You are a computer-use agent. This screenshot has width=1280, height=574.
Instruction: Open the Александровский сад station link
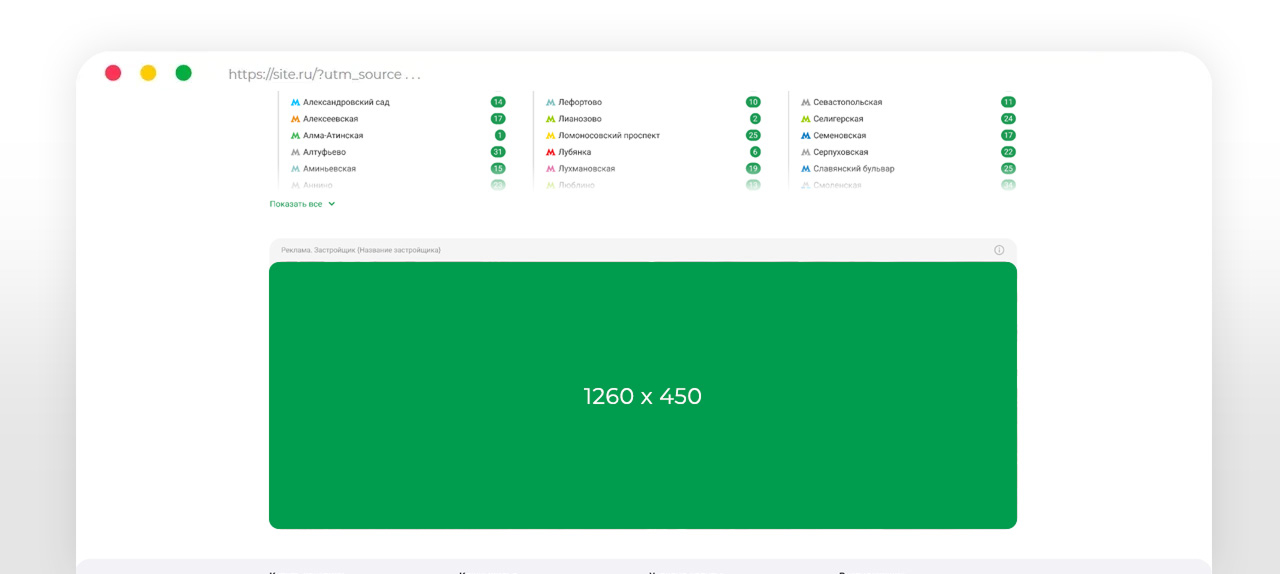click(x=346, y=102)
